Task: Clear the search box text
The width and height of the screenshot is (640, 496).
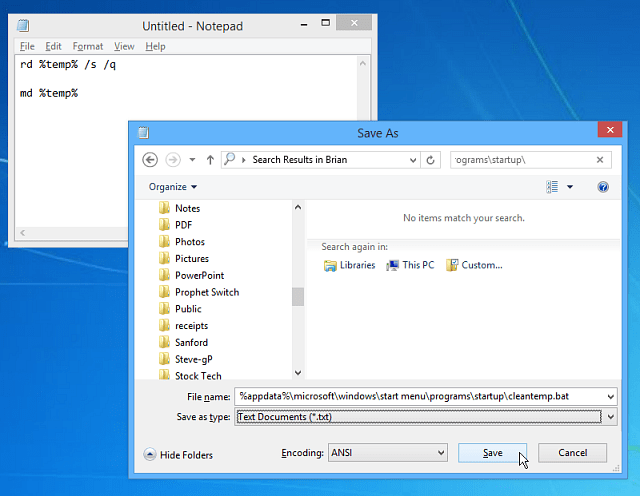Action: 600,160
